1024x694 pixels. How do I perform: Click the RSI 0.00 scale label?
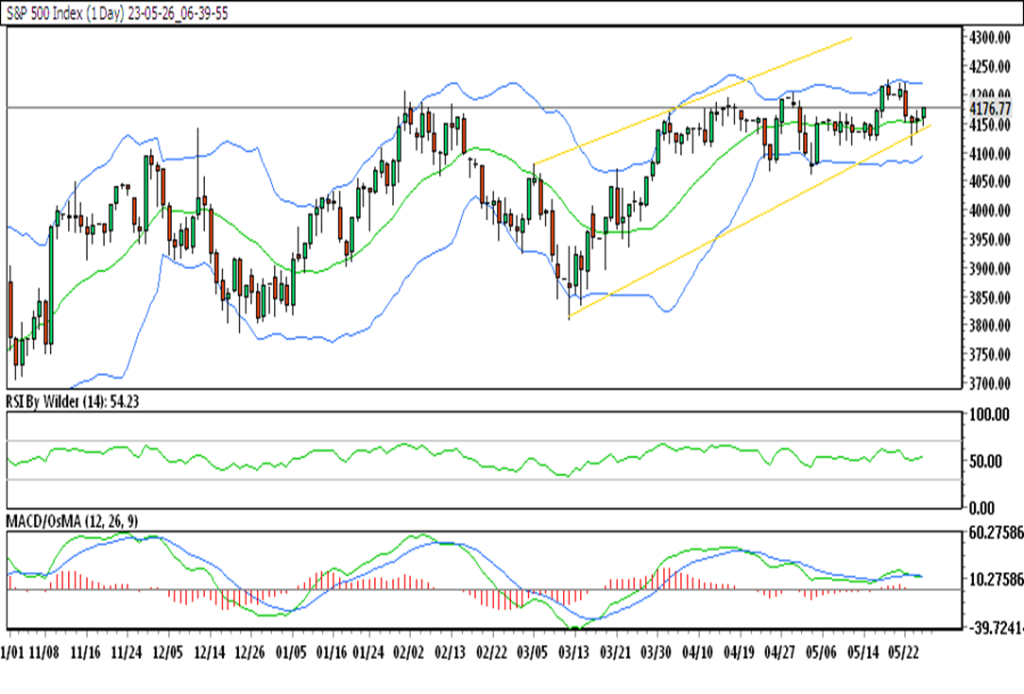click(x=982, y=507)
